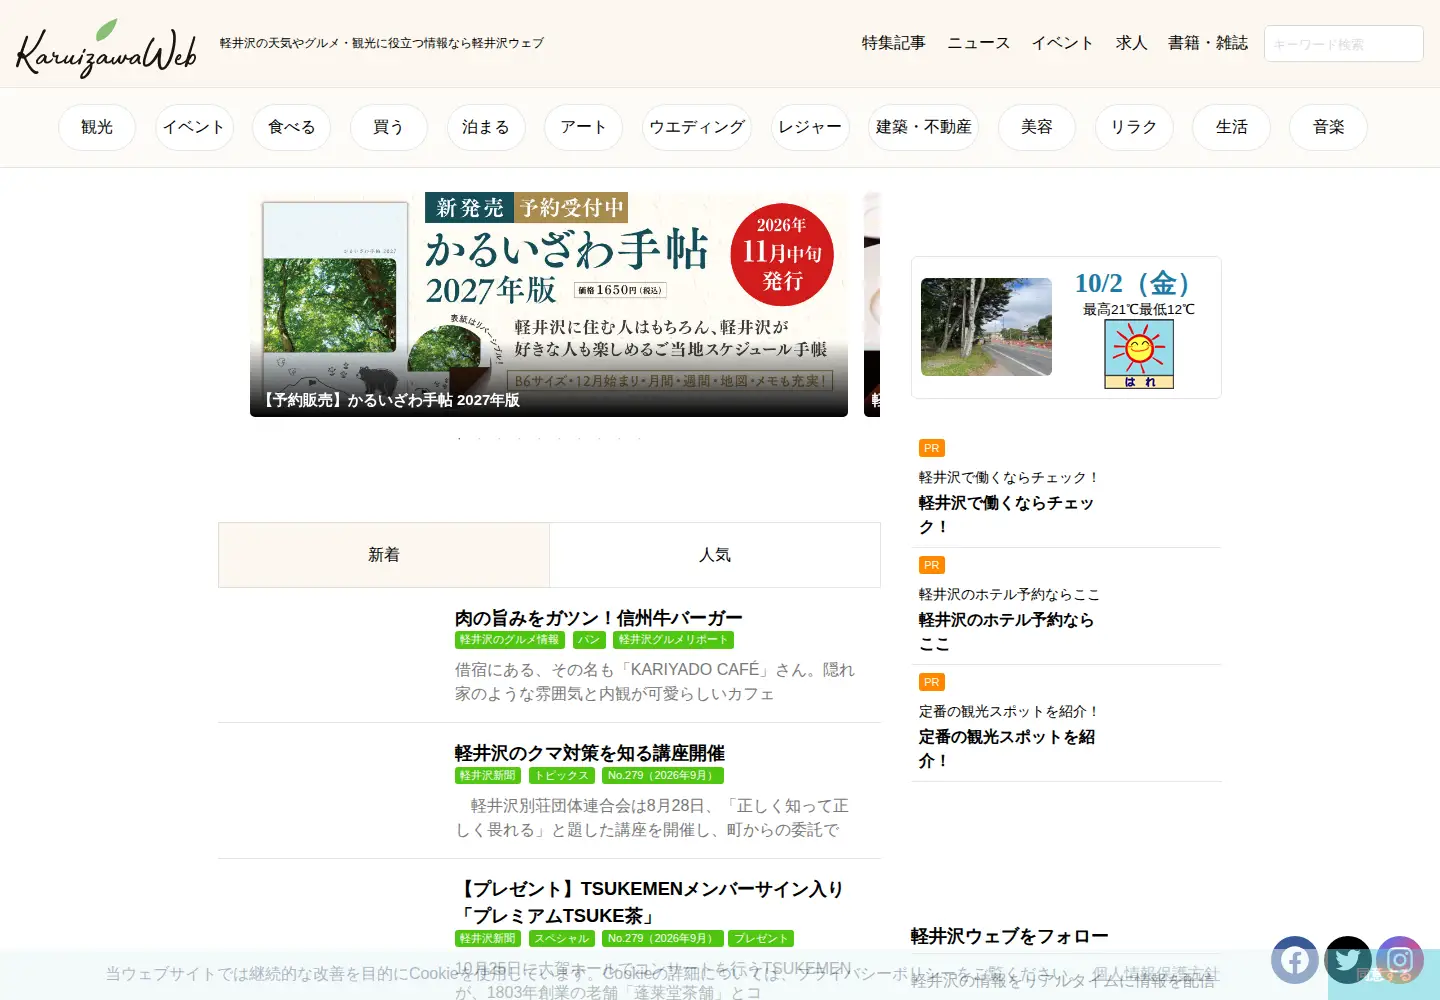Click the keyword search field

coord(1344,44)
